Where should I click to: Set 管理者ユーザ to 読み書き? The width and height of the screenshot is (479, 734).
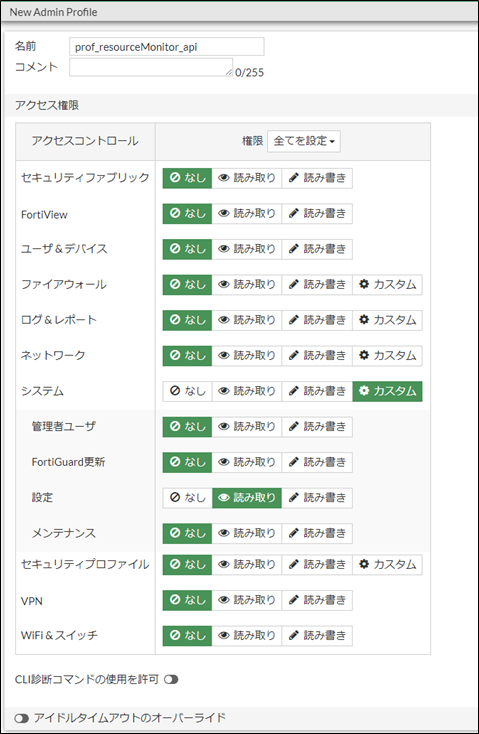click(x=317, y=426)
